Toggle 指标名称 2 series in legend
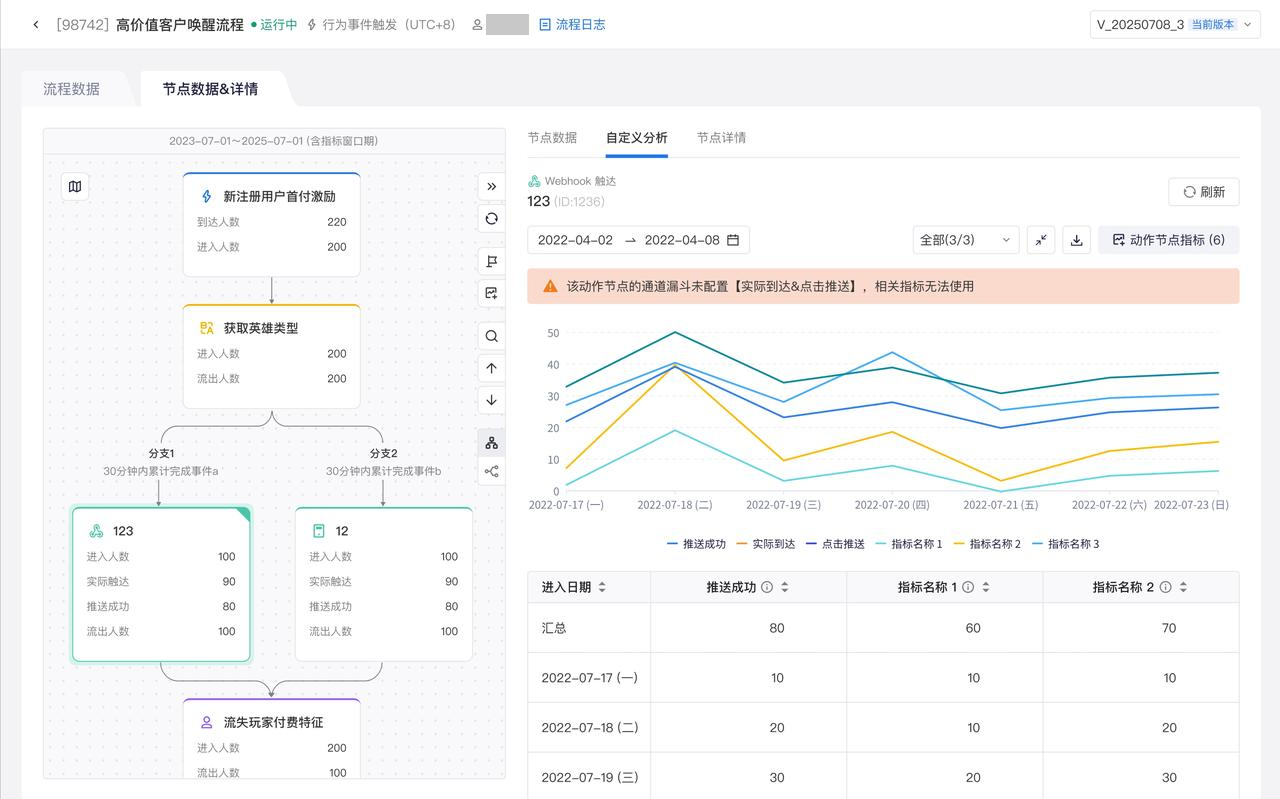 (987, 544)
